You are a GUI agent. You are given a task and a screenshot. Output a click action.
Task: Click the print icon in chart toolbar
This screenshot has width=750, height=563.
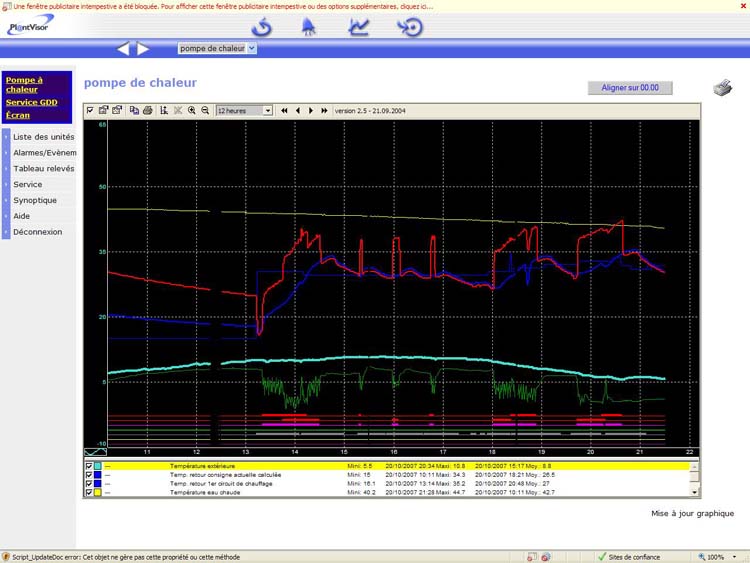click(147, 110)
